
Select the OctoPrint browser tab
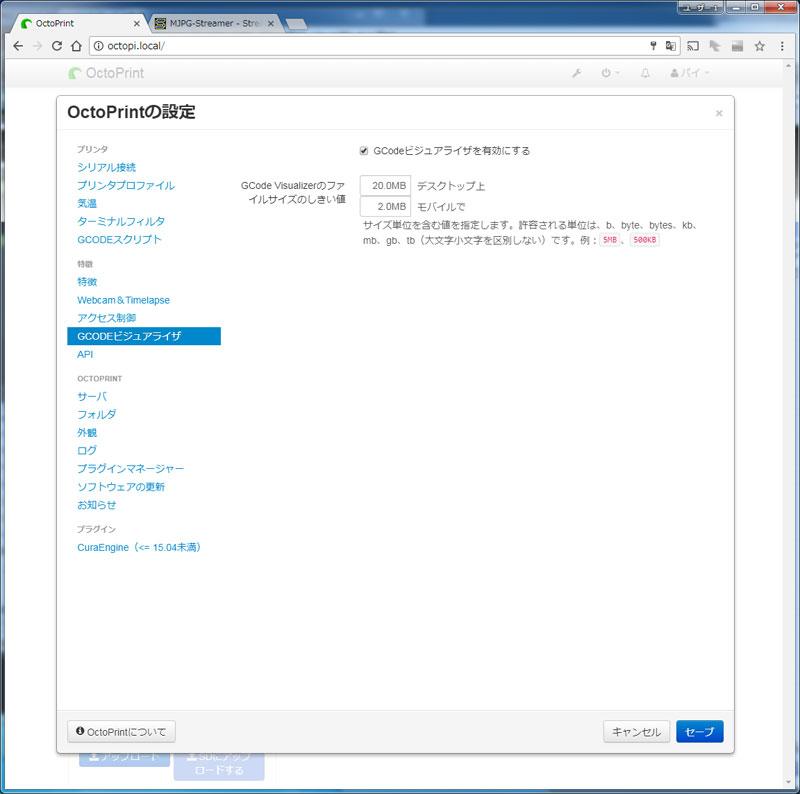pos(77,23)
